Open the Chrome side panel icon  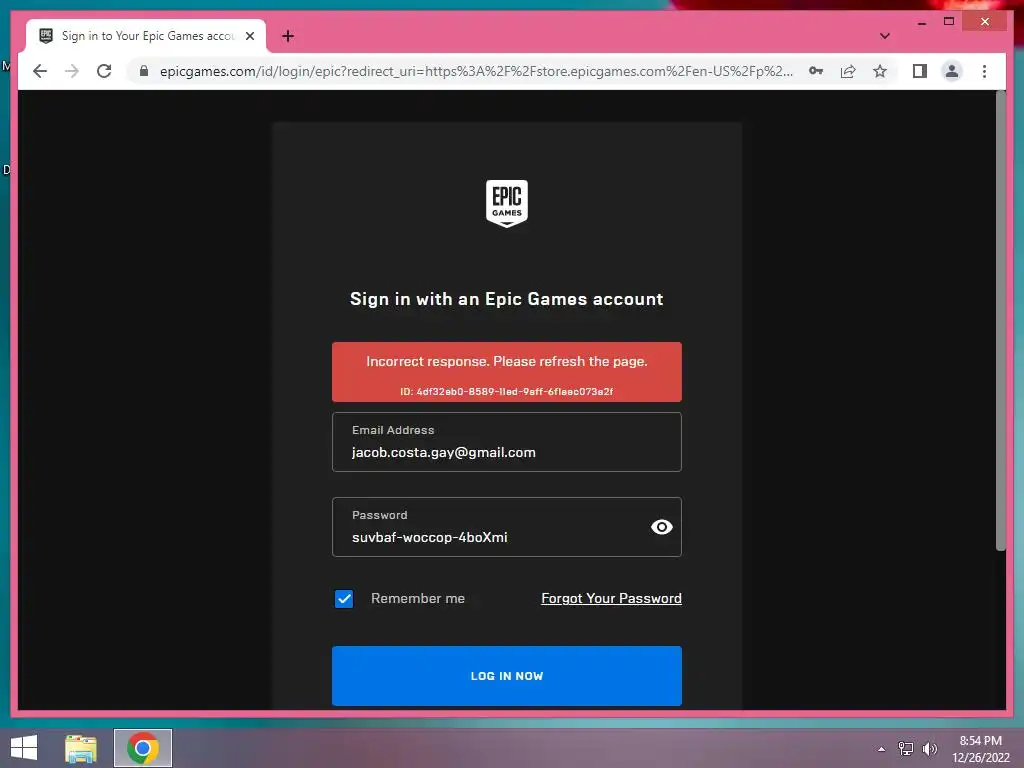[920, 71]
